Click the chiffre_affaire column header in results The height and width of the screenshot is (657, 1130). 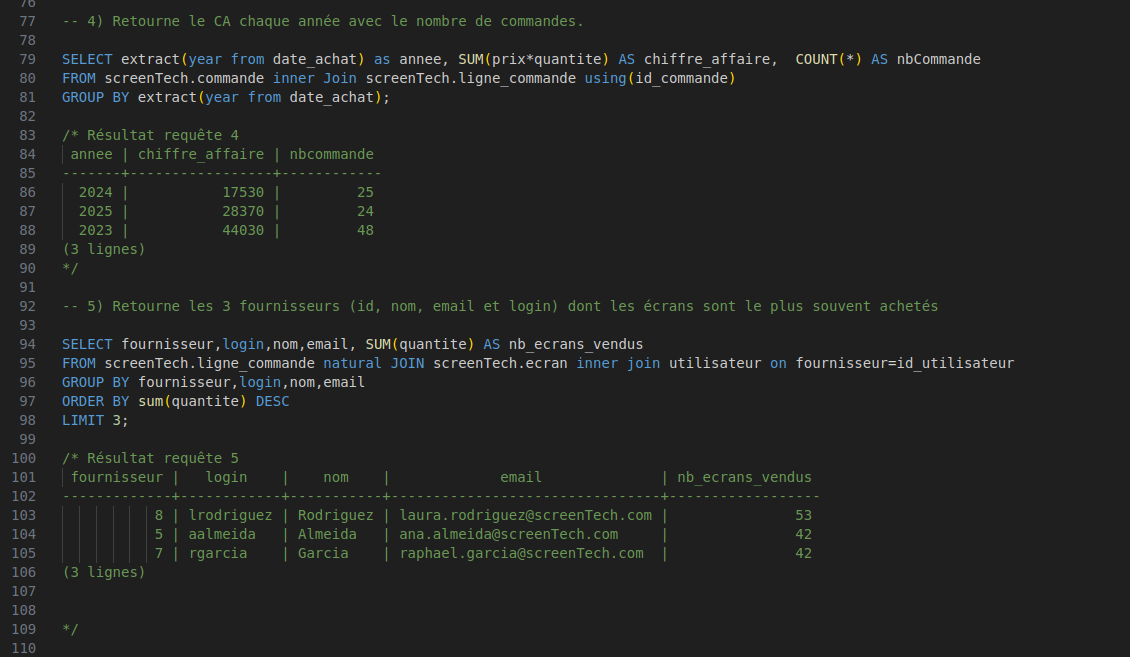[200, 154]
